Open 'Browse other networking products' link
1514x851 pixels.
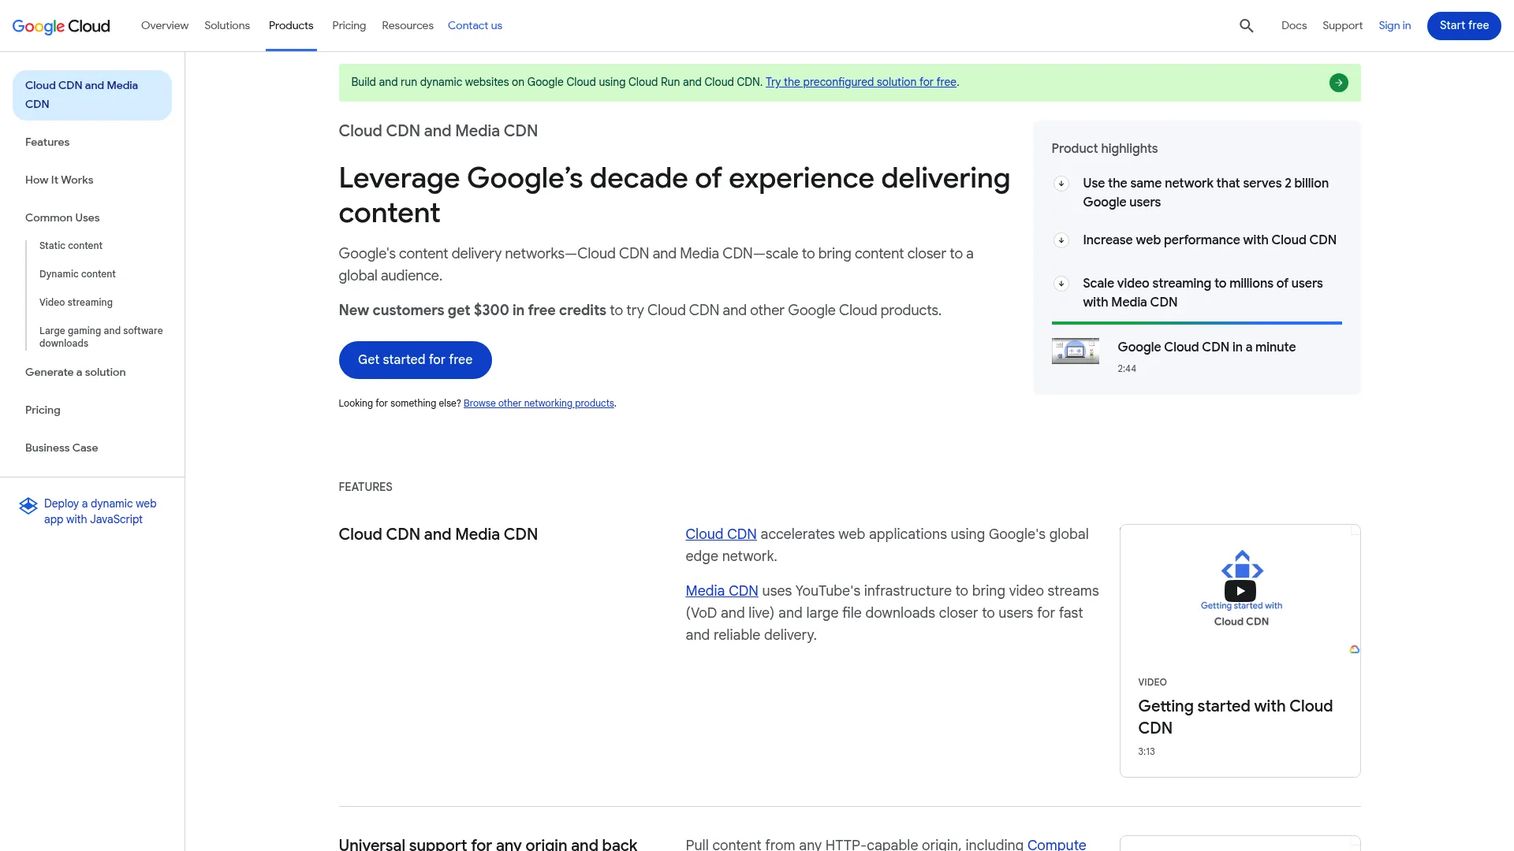(539, 403)
